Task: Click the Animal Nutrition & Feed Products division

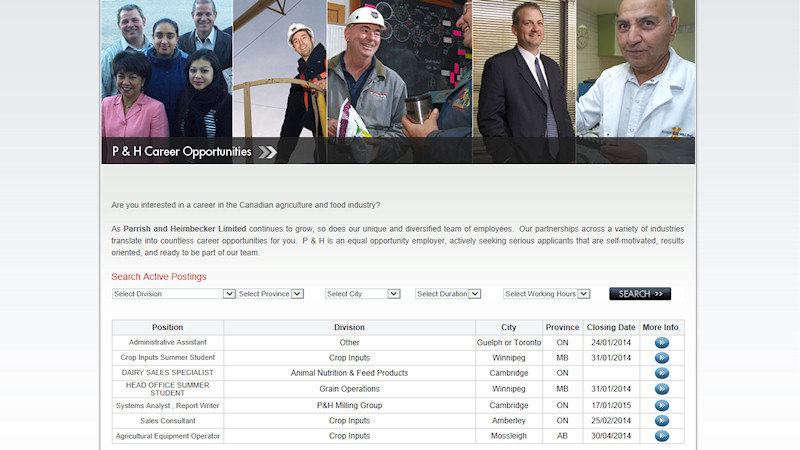Action: (x=349, y=373)
